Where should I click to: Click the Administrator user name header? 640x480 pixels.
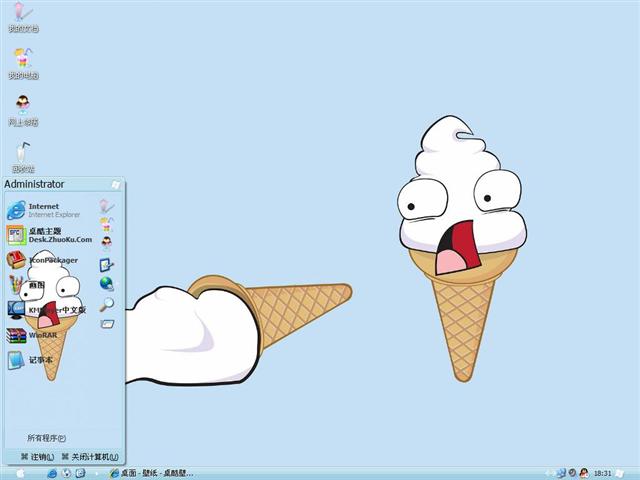coord(34,184)
